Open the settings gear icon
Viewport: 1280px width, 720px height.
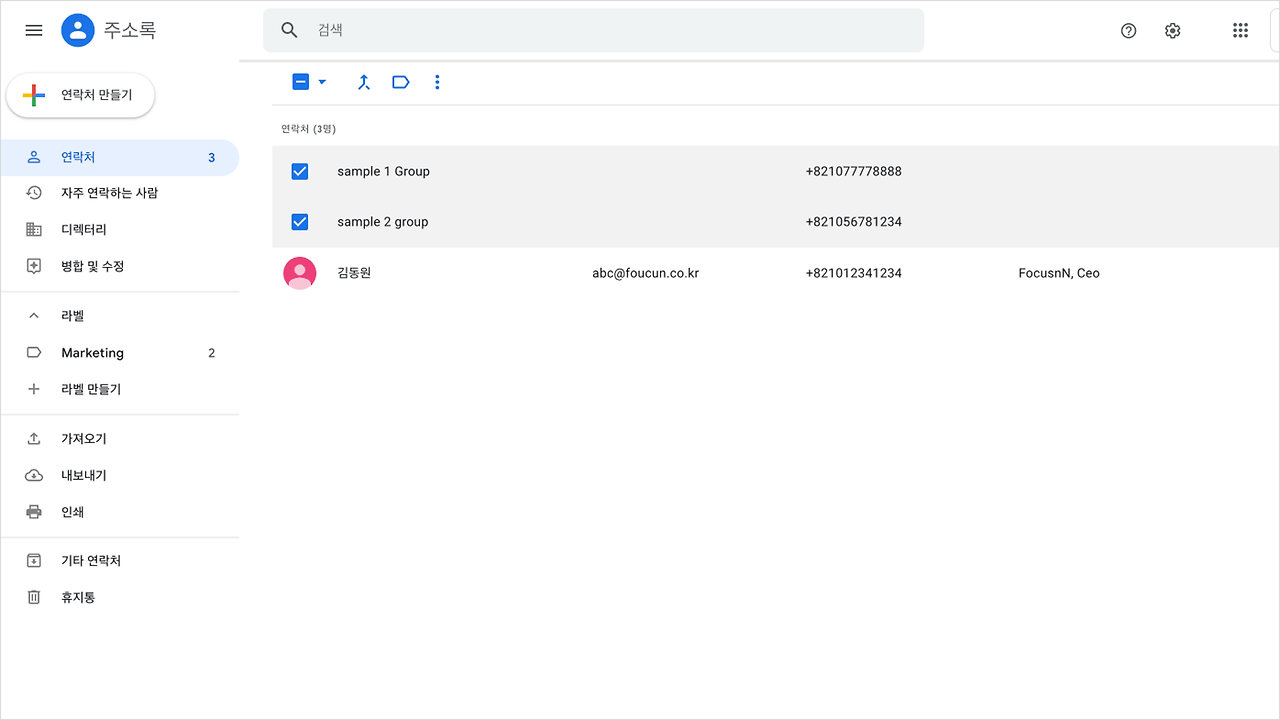tap(1173, 31)
